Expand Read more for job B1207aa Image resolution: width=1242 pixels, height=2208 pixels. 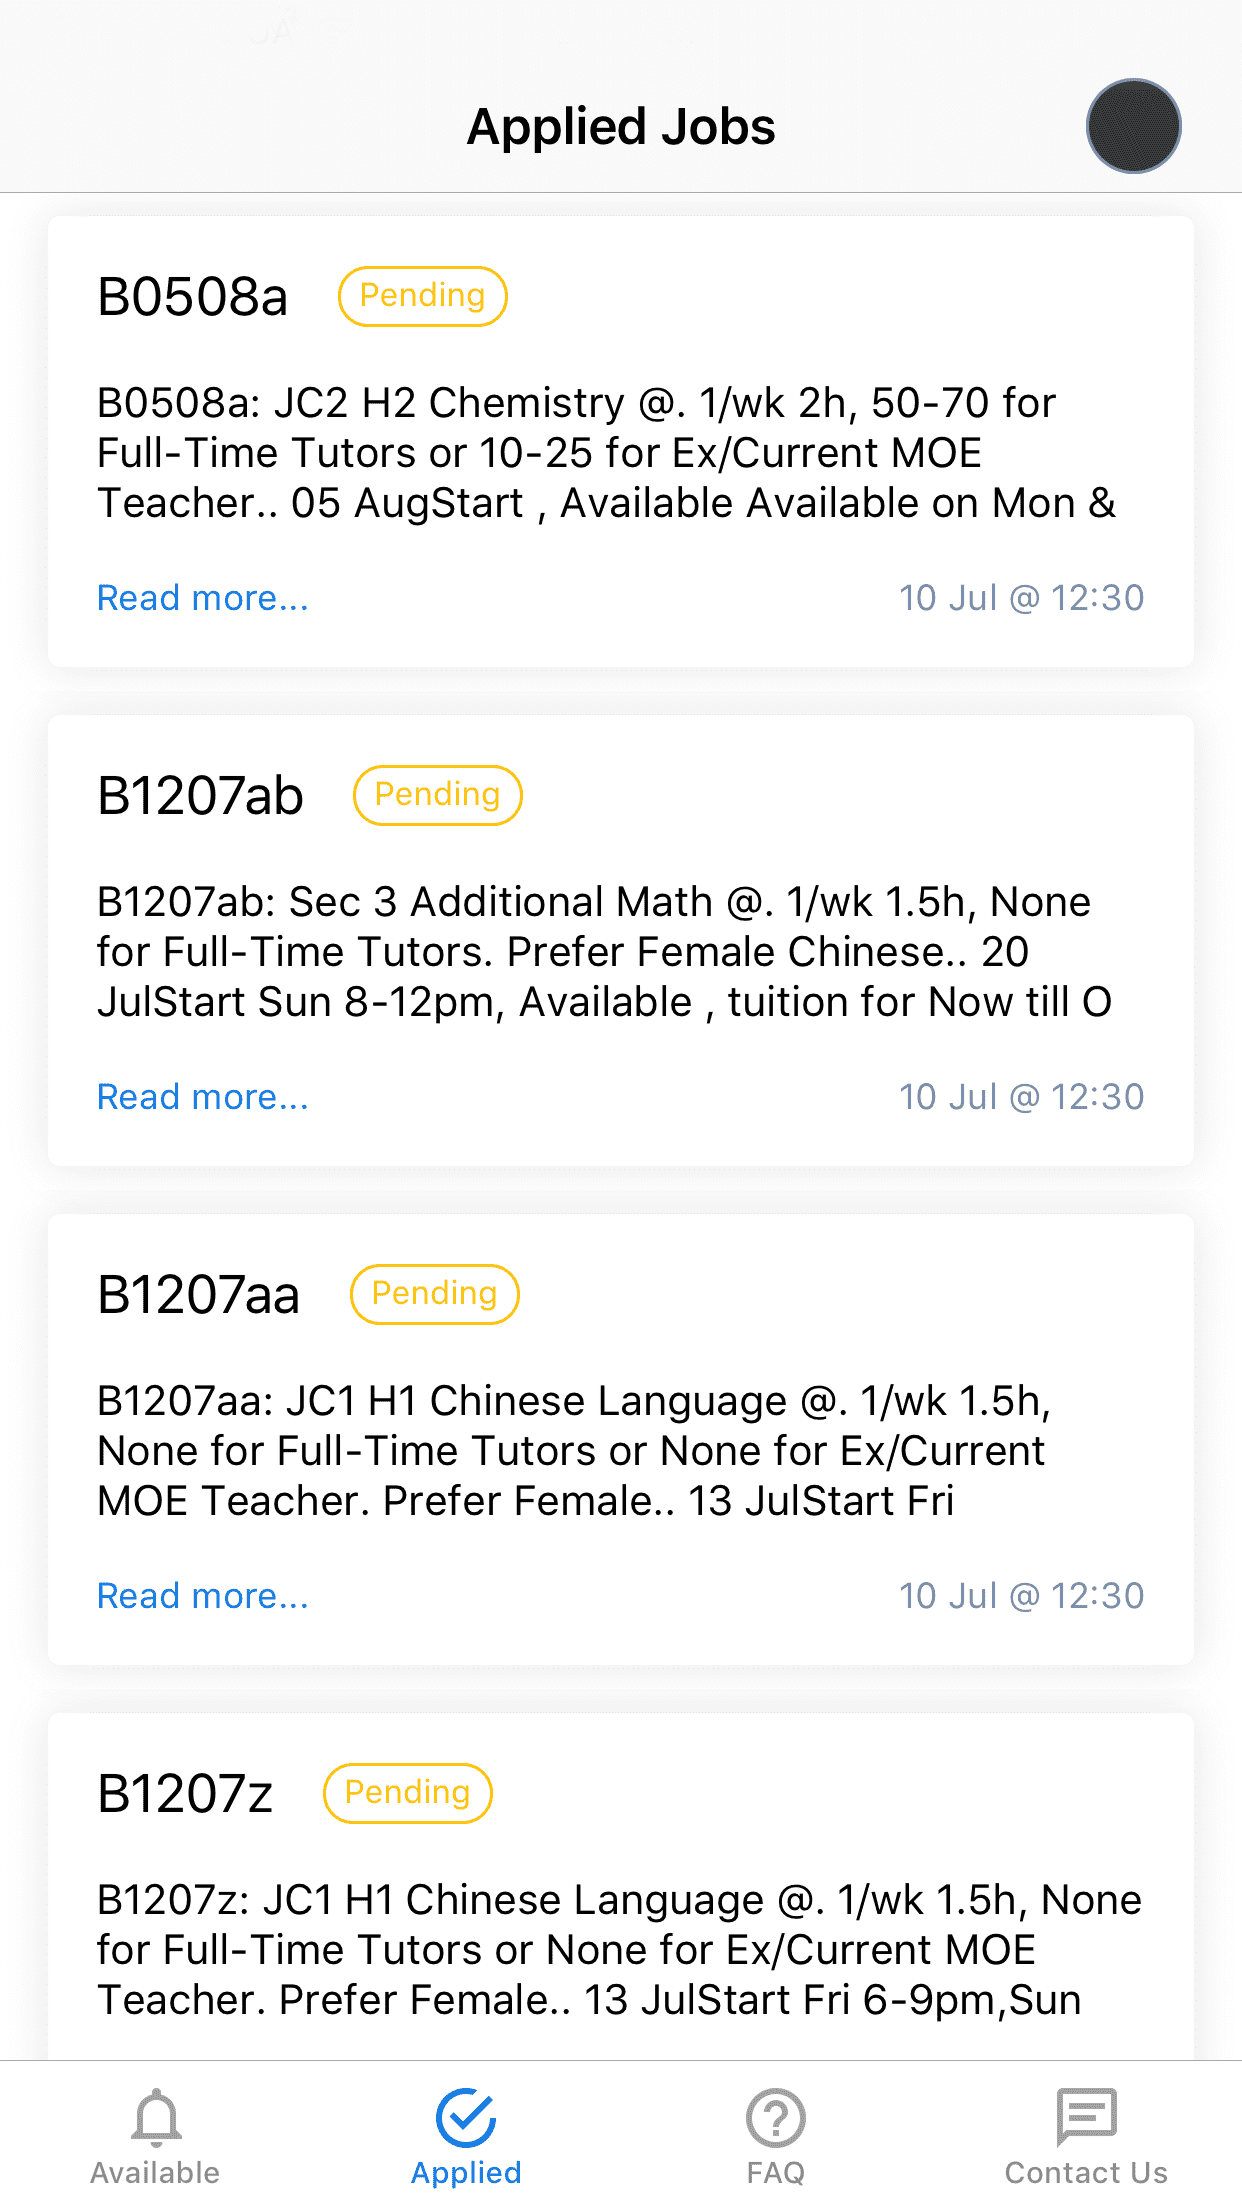[x=203, y=1596]
